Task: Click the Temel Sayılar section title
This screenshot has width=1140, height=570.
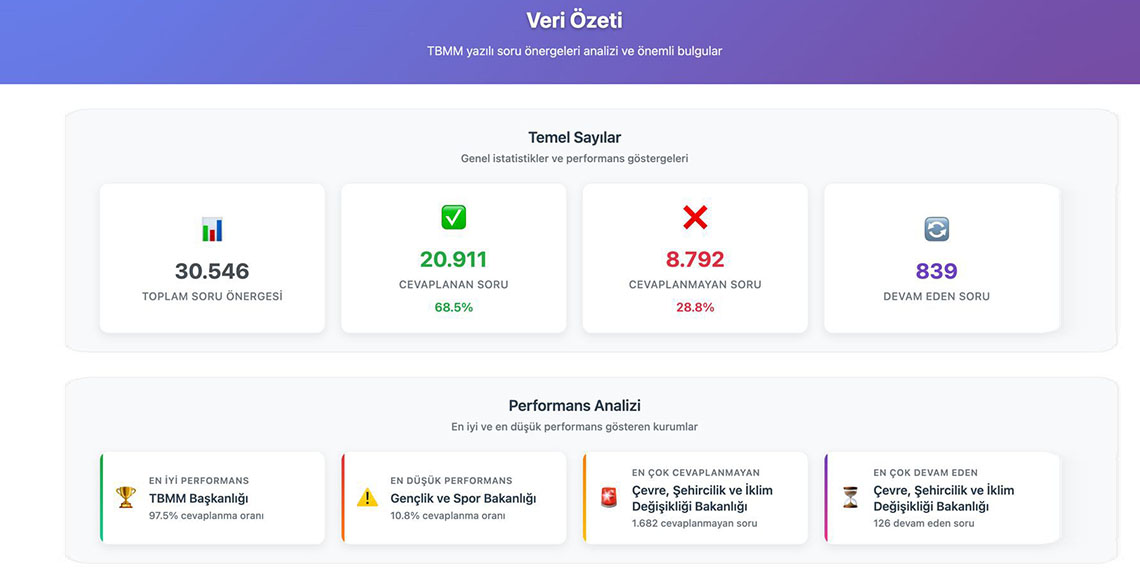Action: point(574,138)
